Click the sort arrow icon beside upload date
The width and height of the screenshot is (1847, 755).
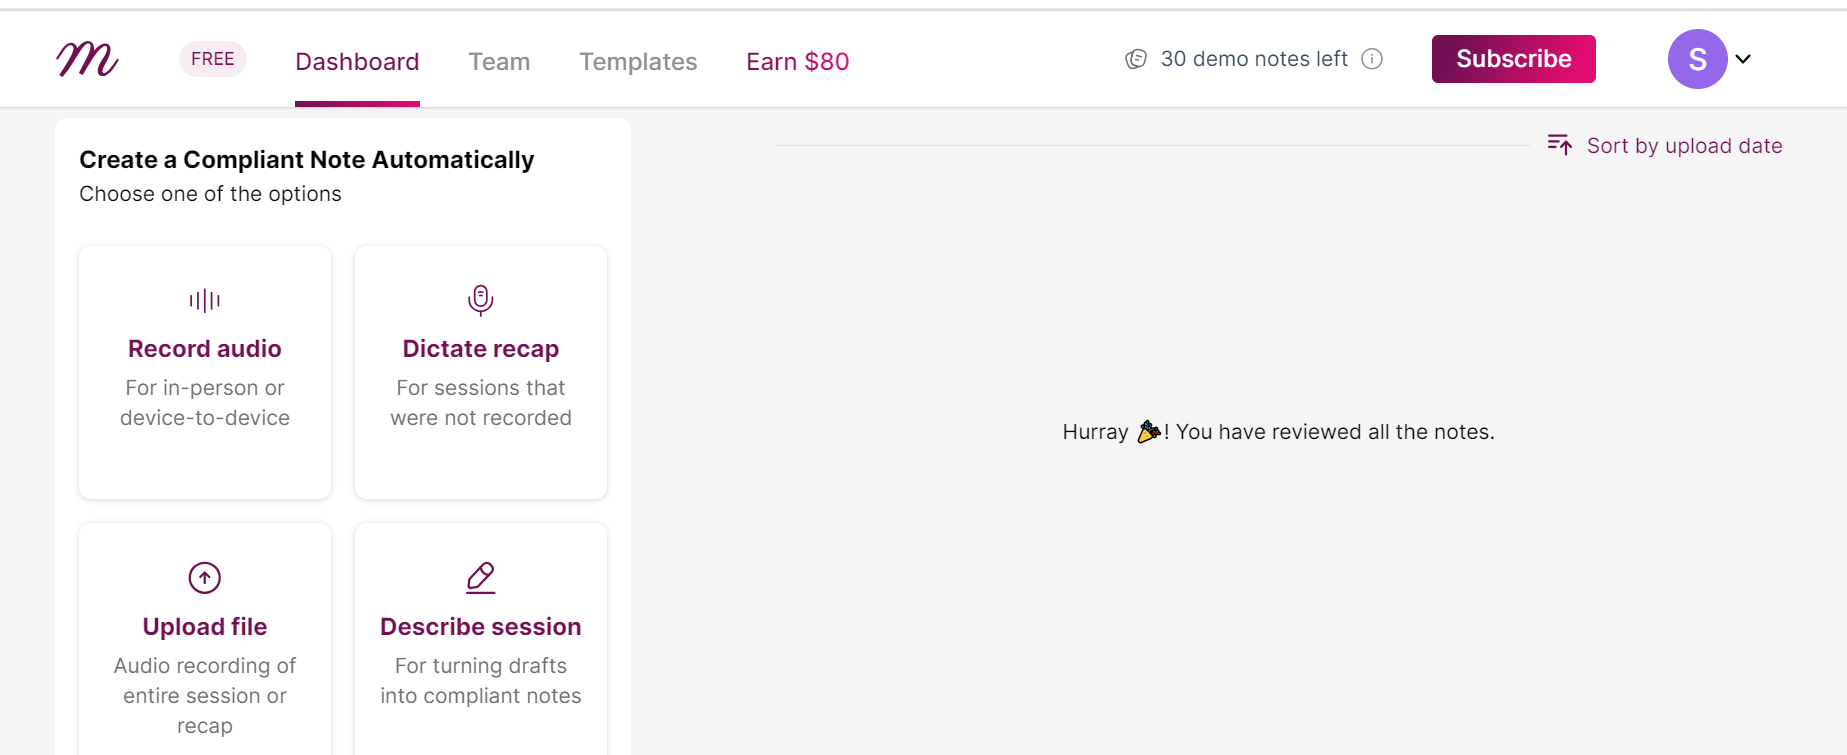pyautogui.click(x=1559, y=145)
